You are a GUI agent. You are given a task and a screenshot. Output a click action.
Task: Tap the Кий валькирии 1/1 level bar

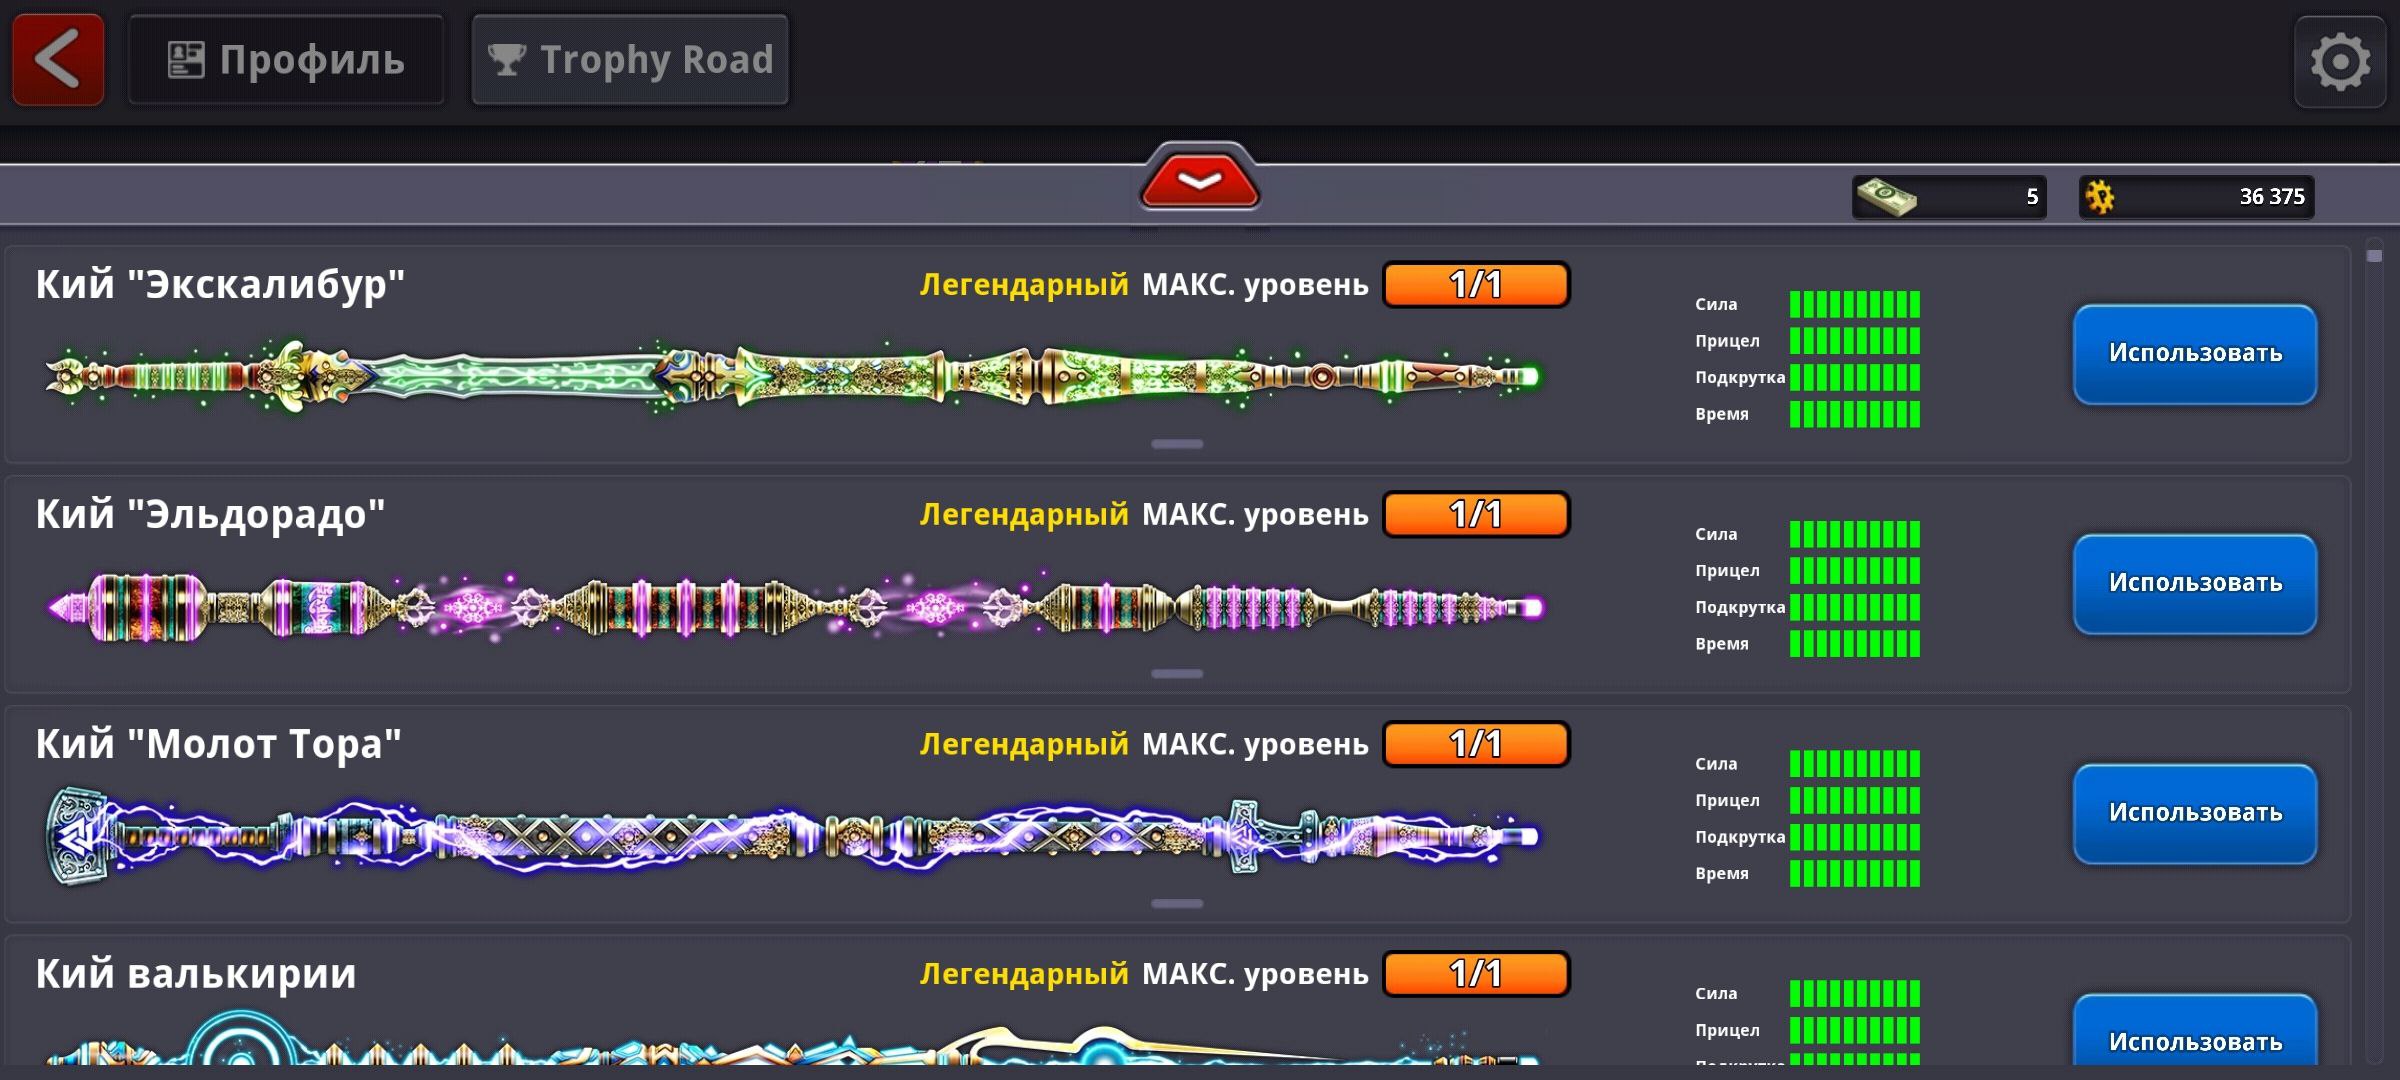point(1477,975)
